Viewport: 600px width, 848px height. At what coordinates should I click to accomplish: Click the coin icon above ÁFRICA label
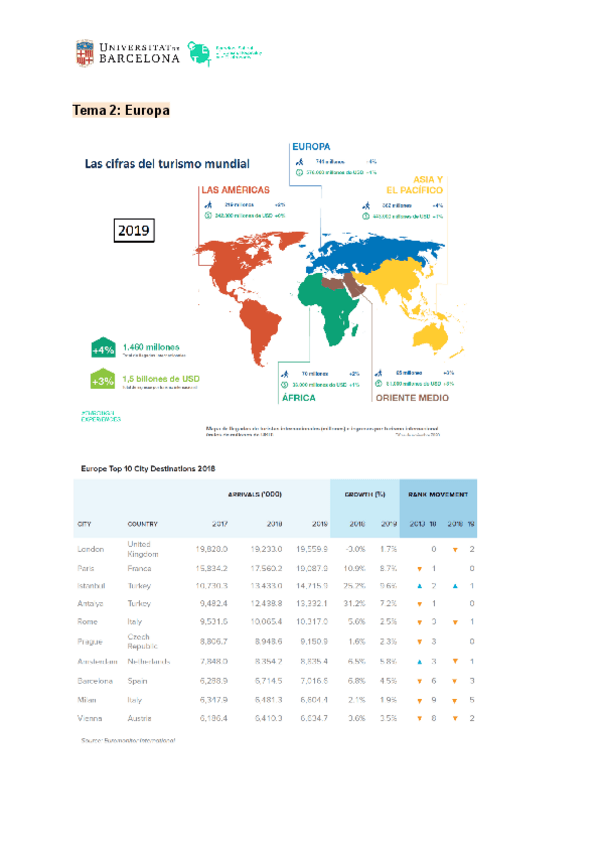click(285, 385)
